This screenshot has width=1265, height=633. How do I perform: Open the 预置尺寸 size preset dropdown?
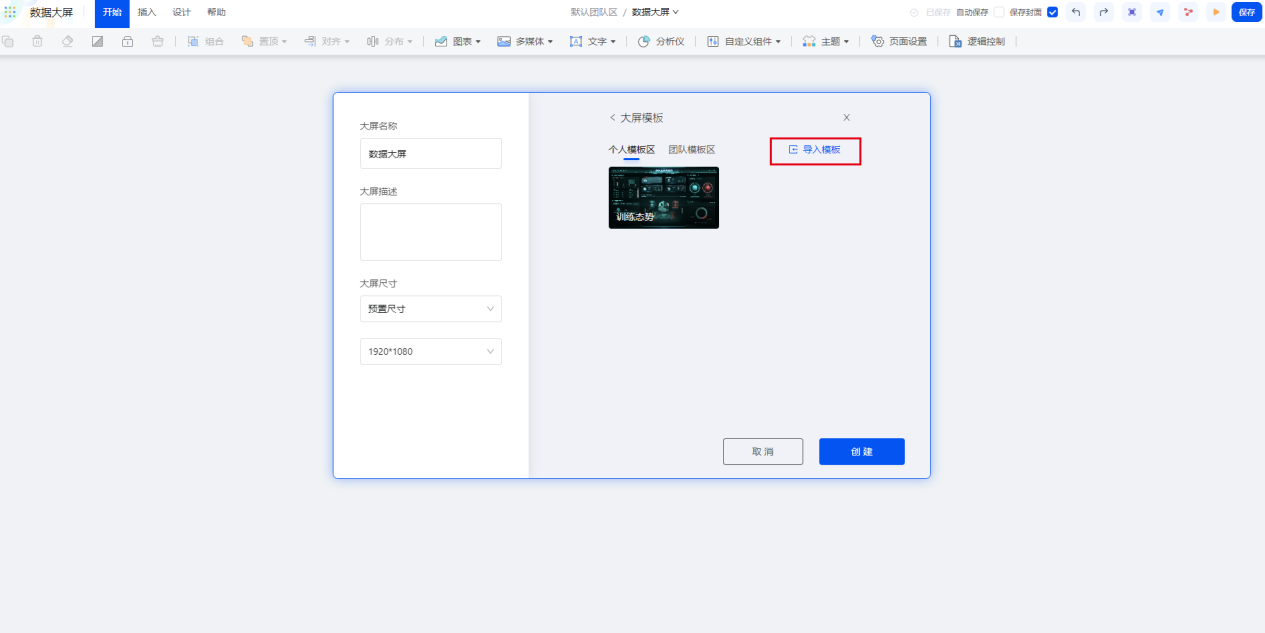click(x=431, y=309)
